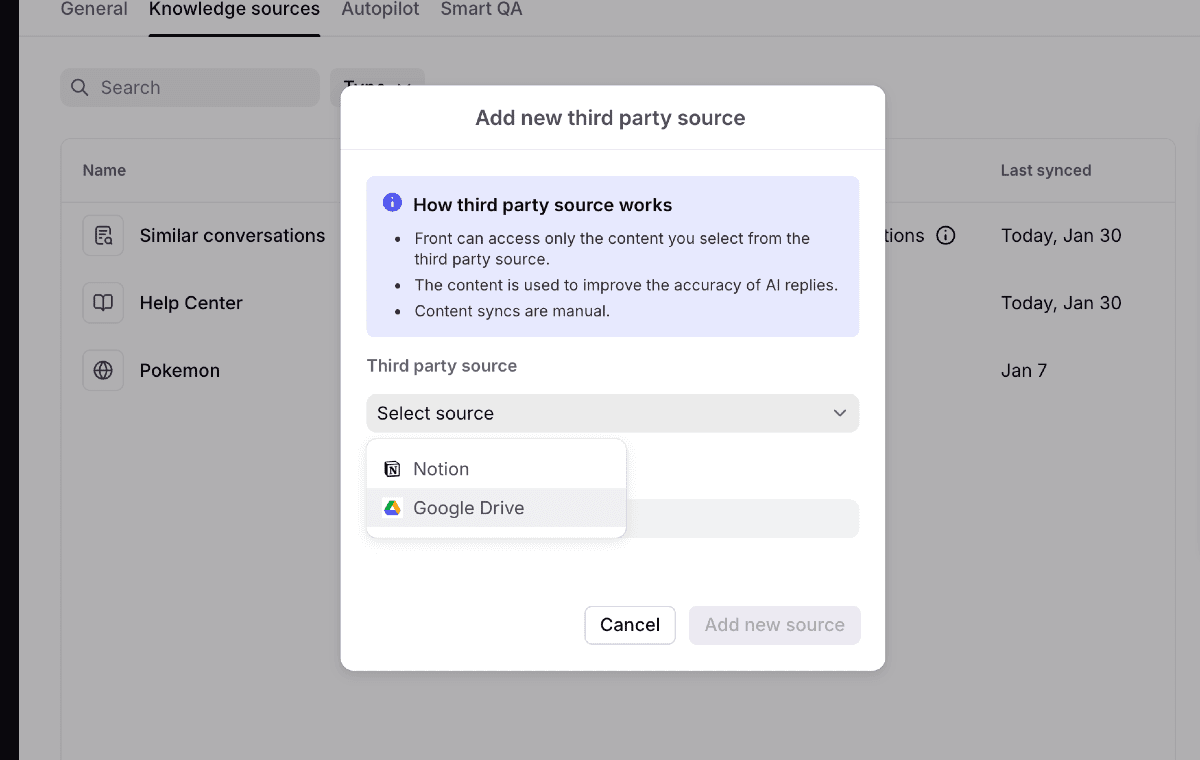Click the magnifying glass search icon

pos(79,87)
